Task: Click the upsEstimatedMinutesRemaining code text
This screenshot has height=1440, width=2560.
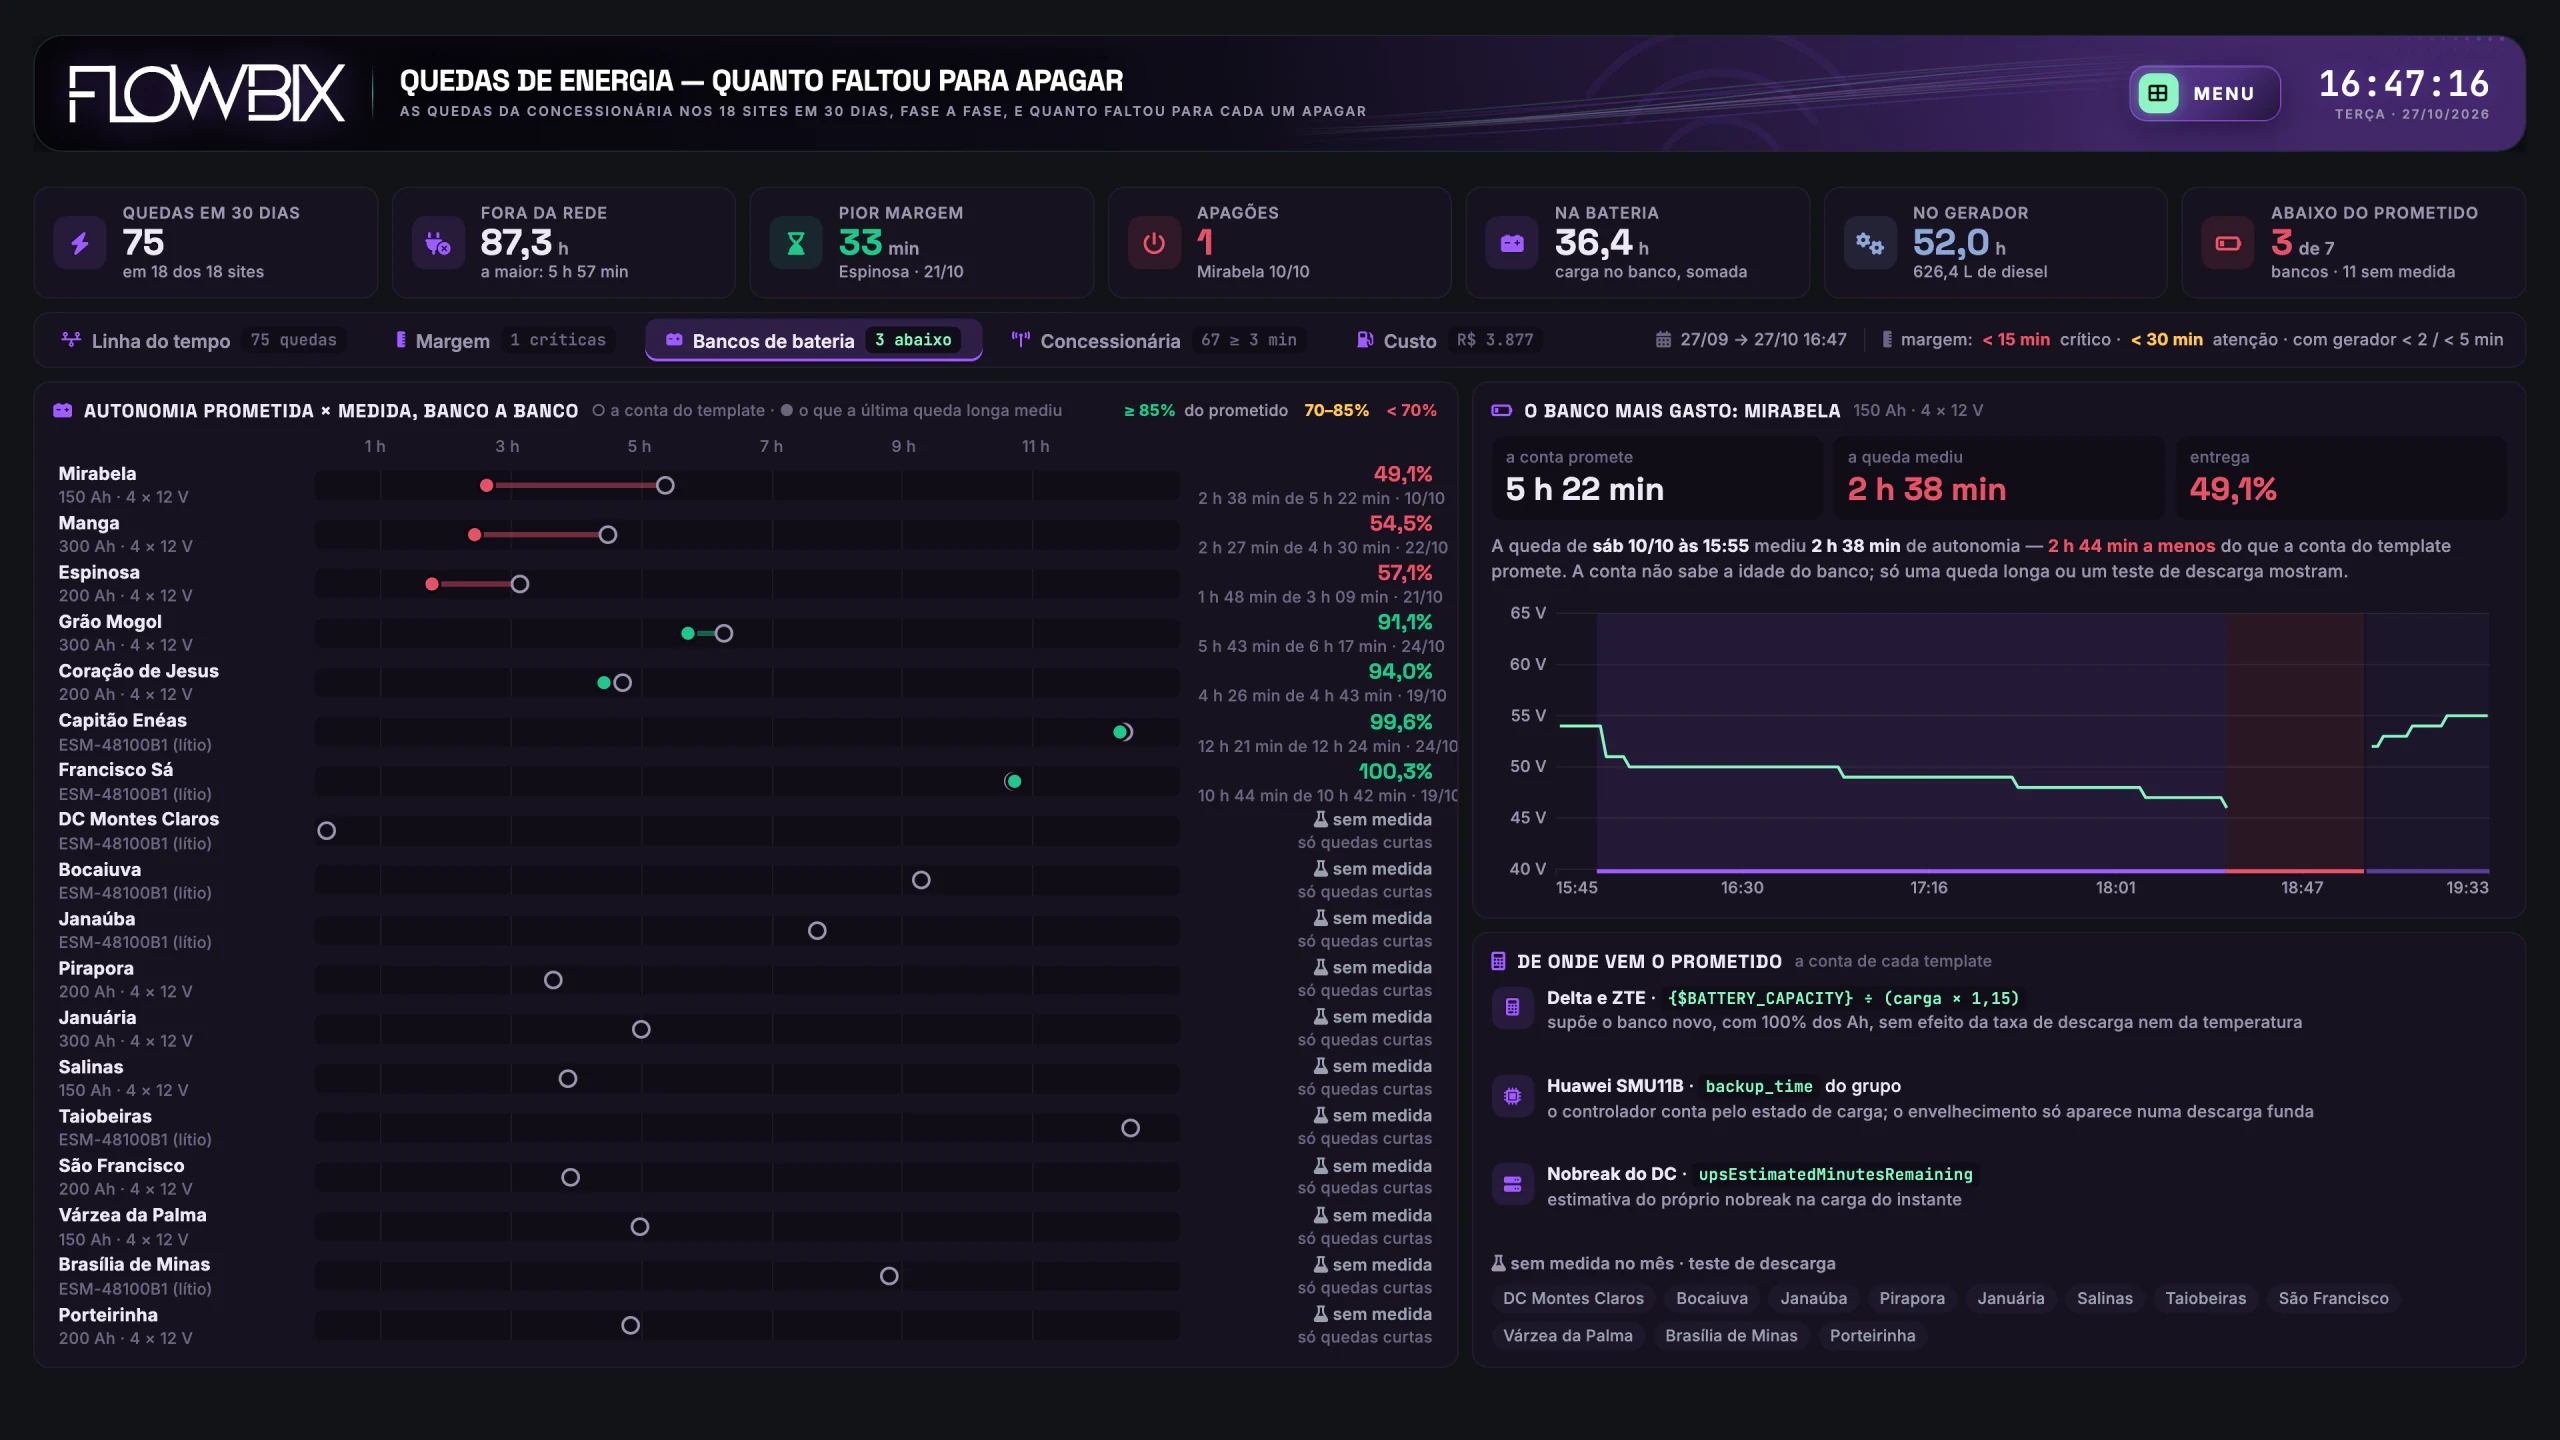Action: [x=1835, y=1174]
